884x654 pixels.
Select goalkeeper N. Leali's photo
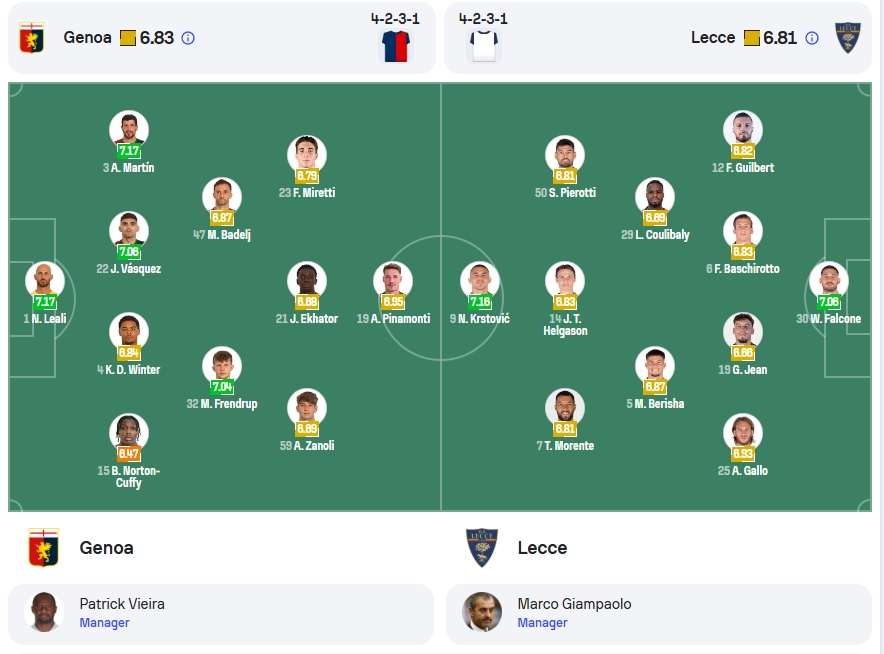[x=45, y=281]
